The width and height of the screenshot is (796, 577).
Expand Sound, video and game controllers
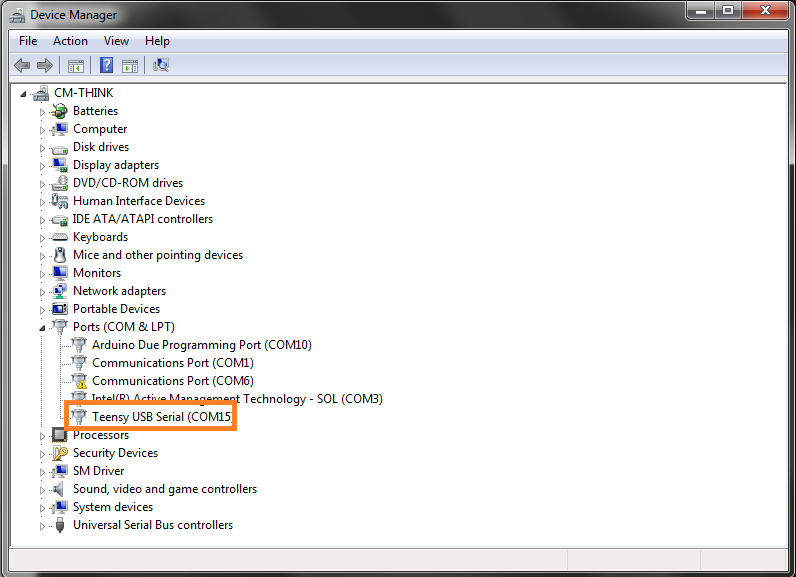click(43, 490)
